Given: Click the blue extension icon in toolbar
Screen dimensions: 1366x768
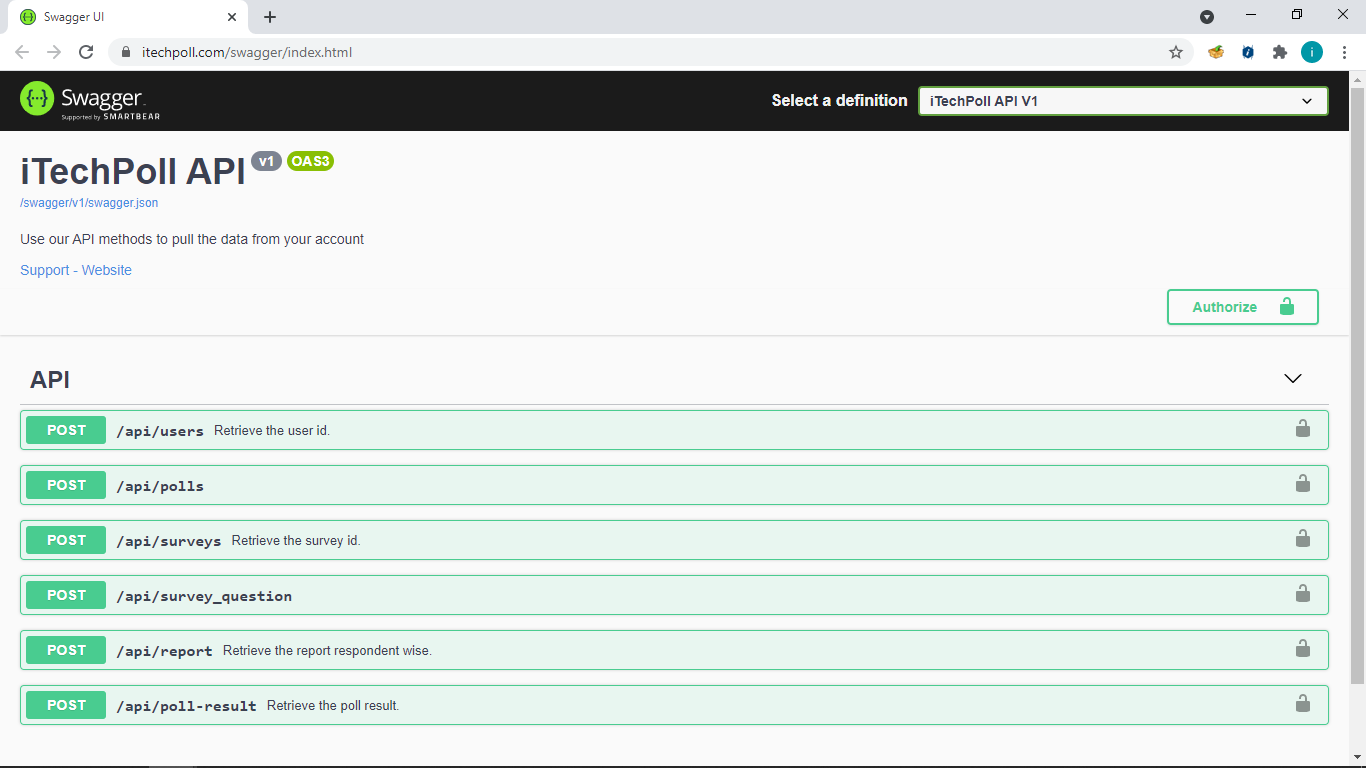Looking at the screenshot, I should (x=1248, y=52).
